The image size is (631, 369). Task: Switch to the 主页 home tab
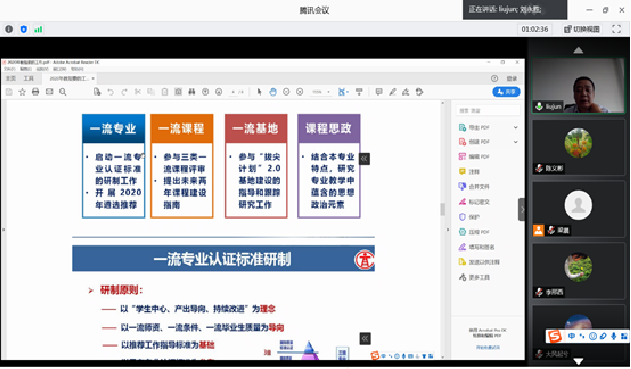pyautogui.click(x=11, y=78)
